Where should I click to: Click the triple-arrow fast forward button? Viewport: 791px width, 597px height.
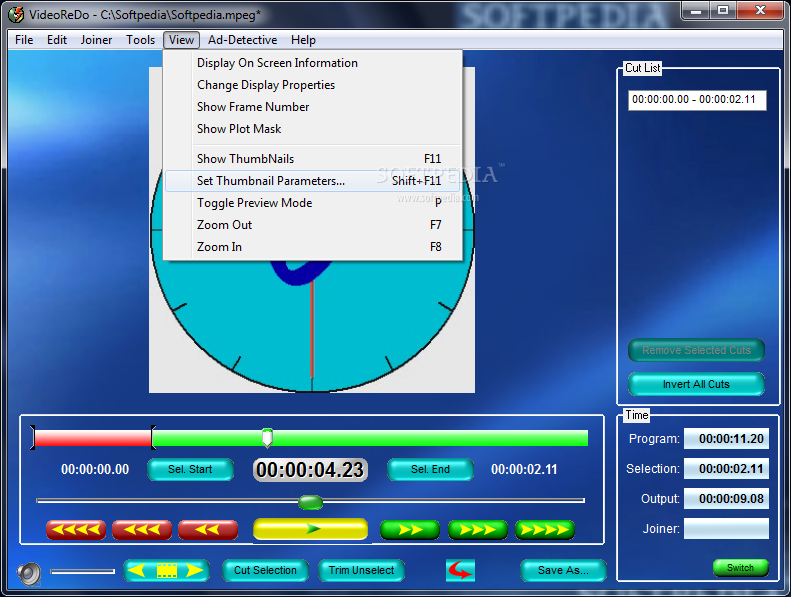pos(478,529)
